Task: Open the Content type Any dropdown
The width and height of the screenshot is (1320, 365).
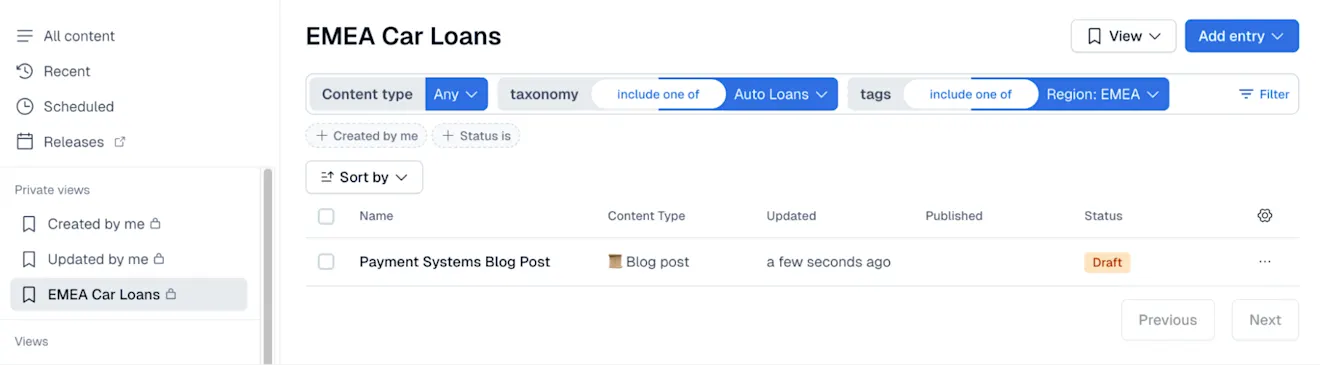Action: tap(456, 94)
